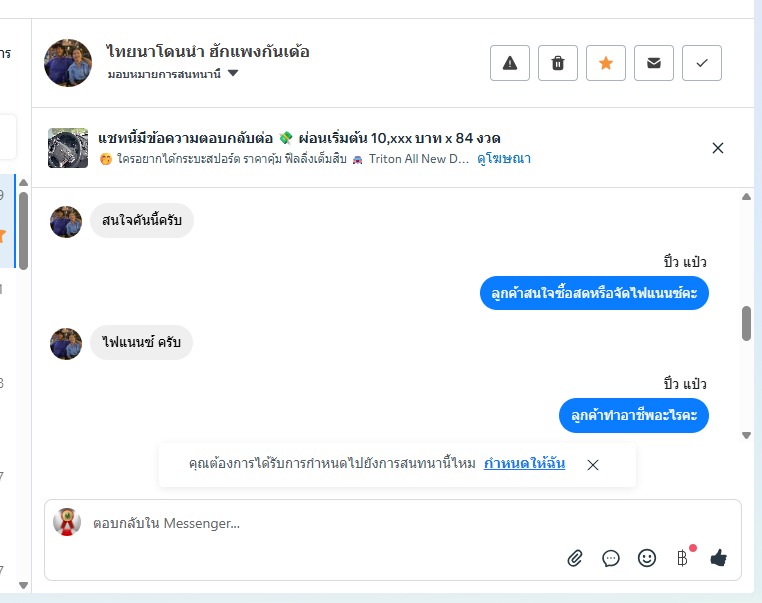The height and width of the screenshot is (603, 762).
Task: Click the chat scrollbar up arrow
Action: 746,196
